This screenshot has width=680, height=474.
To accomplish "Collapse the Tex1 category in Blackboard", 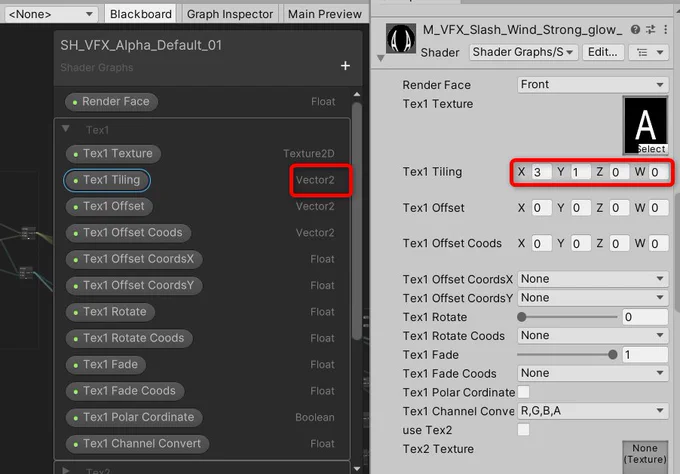I will tap(66, 129).
